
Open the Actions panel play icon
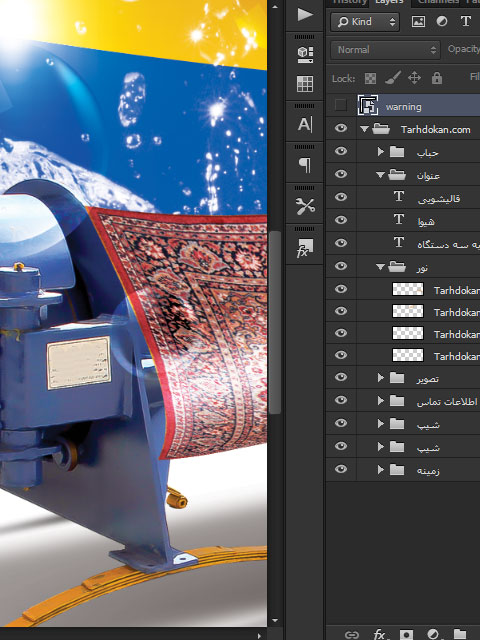click(x=305, y=15)
